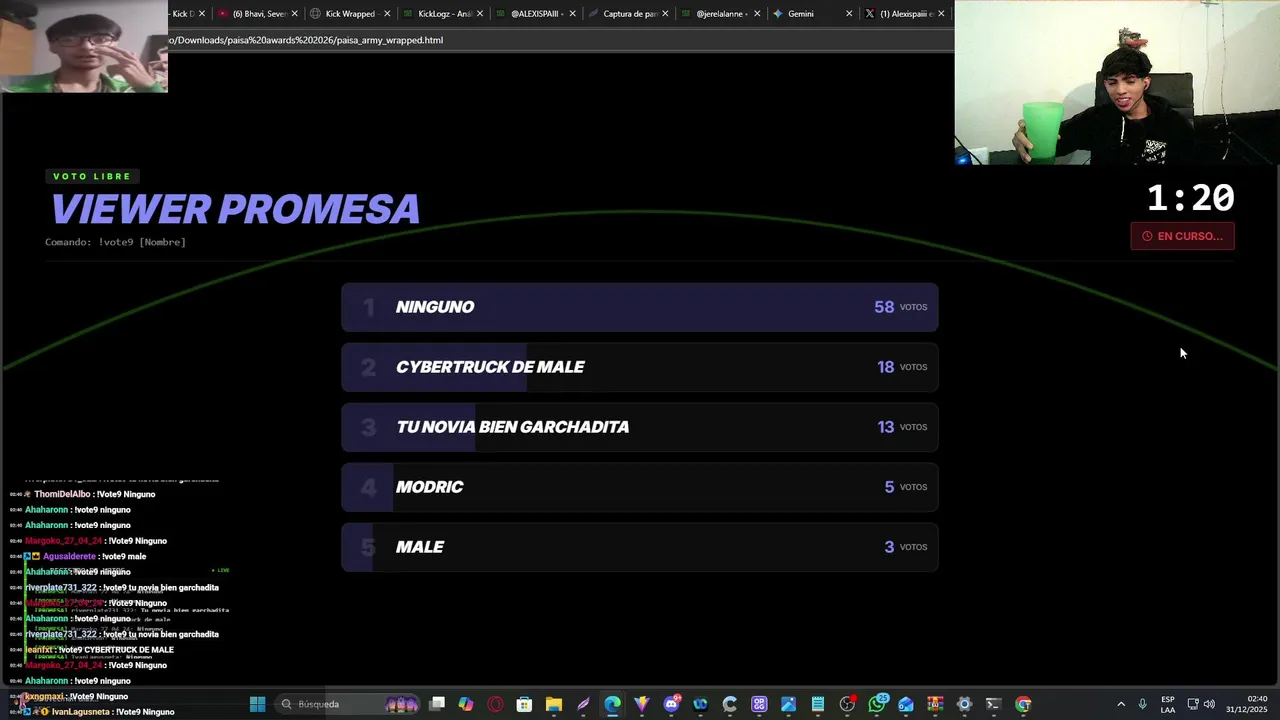This screenshot has width=1280, height=720.
Task: Open the purple square app on taskbar
Action: point(759,704)
